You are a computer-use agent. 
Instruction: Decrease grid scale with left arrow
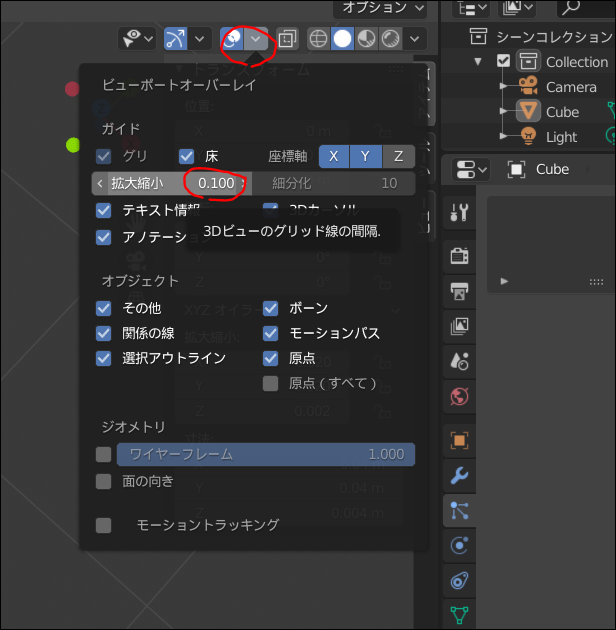pos(100,184)
